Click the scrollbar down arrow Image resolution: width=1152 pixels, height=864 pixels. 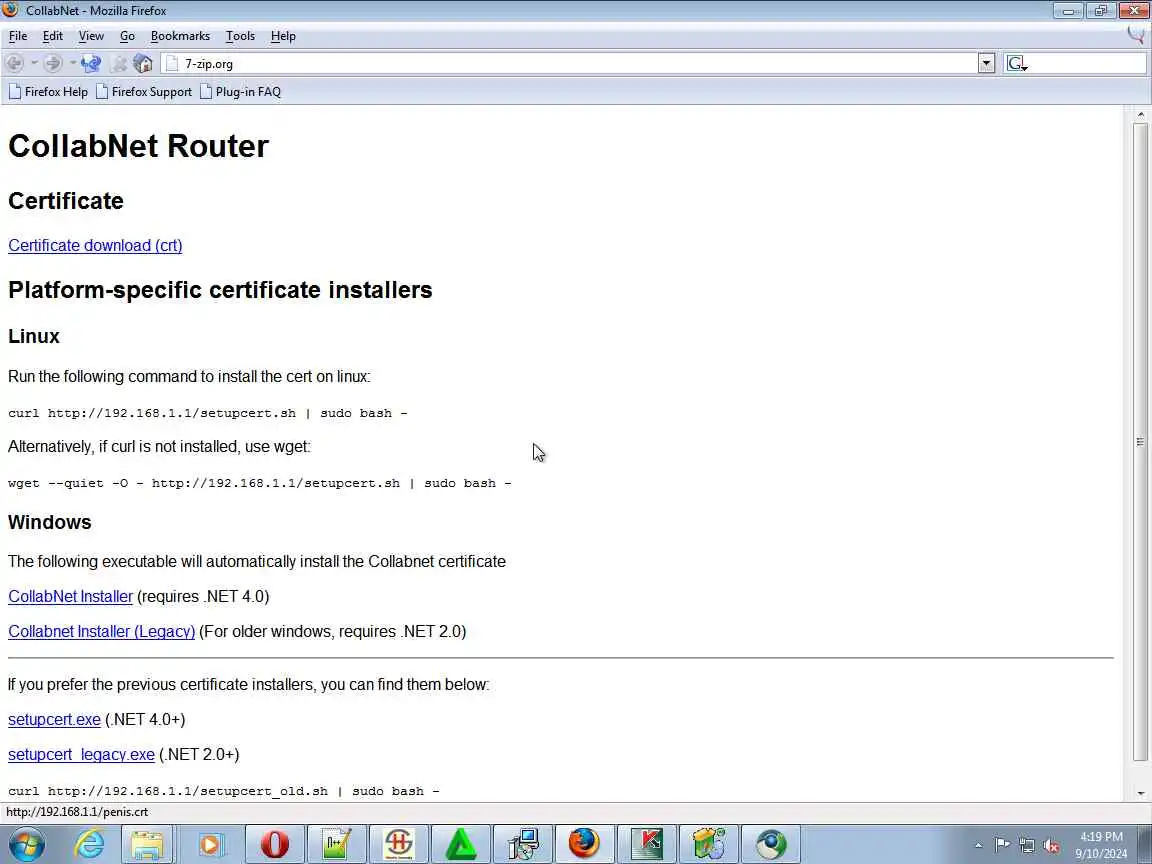pos(1140,793)
